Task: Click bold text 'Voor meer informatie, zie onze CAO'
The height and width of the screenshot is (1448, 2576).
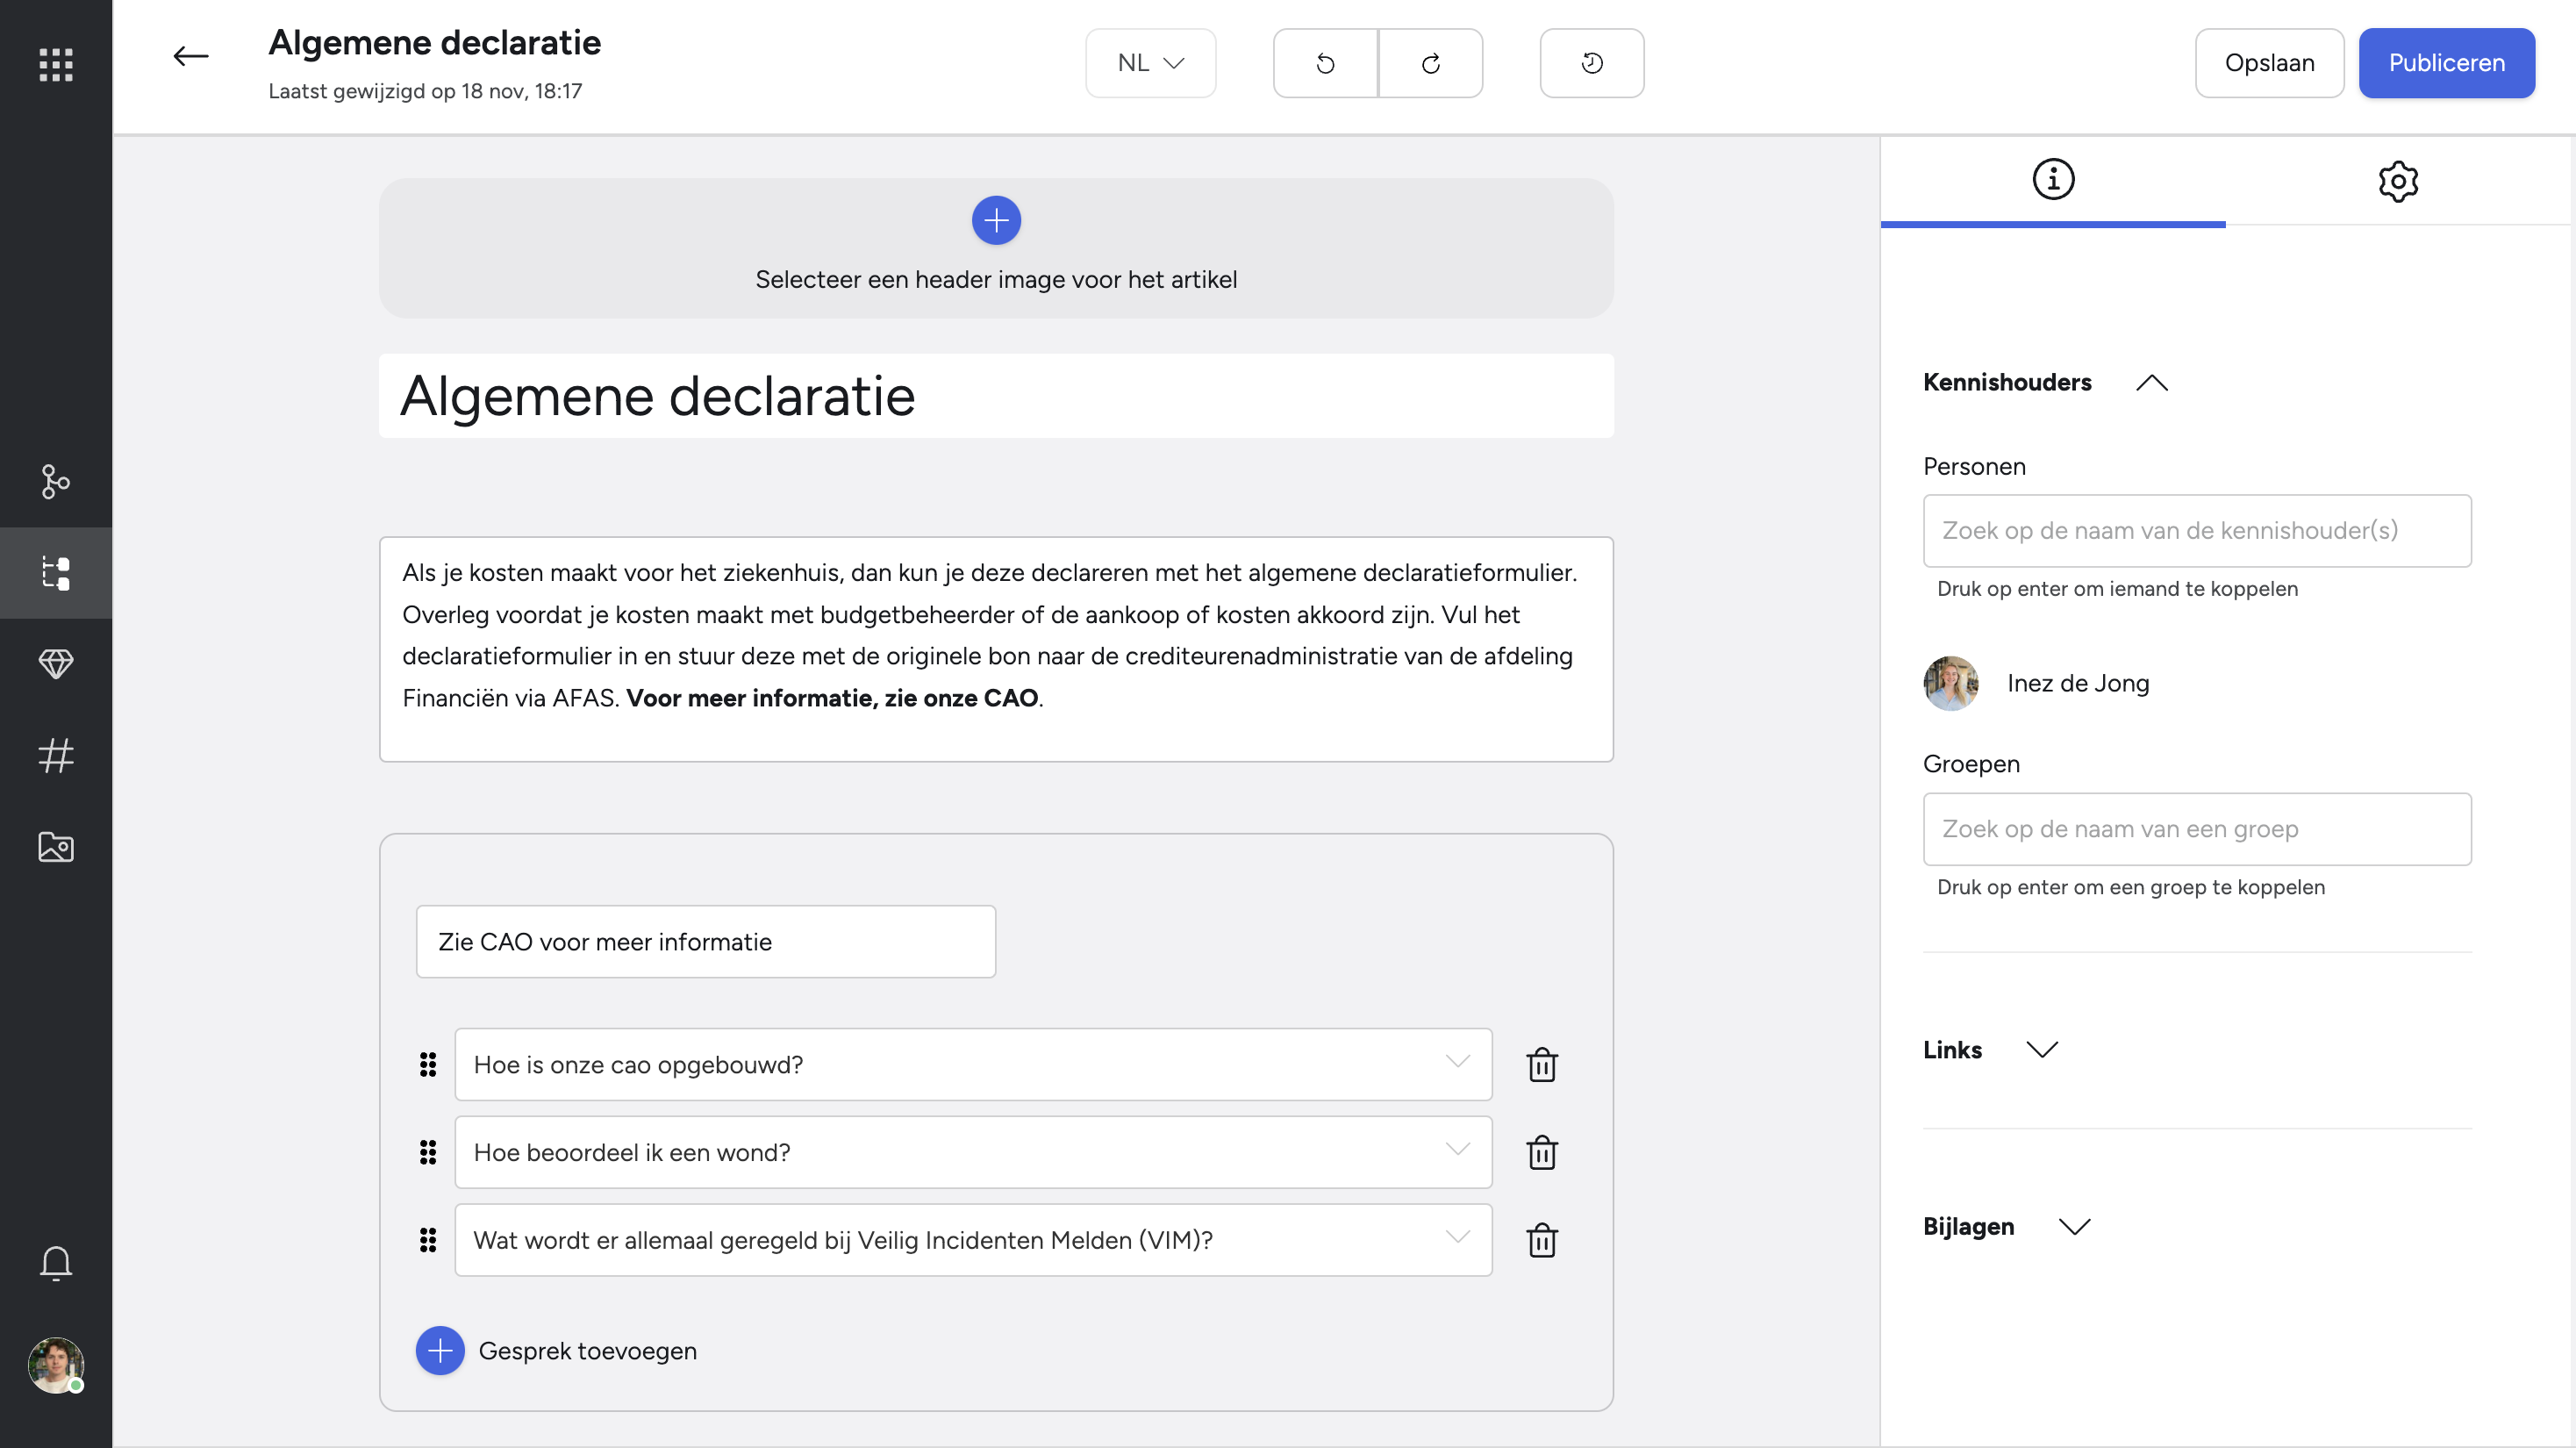Action: [832, 699]
